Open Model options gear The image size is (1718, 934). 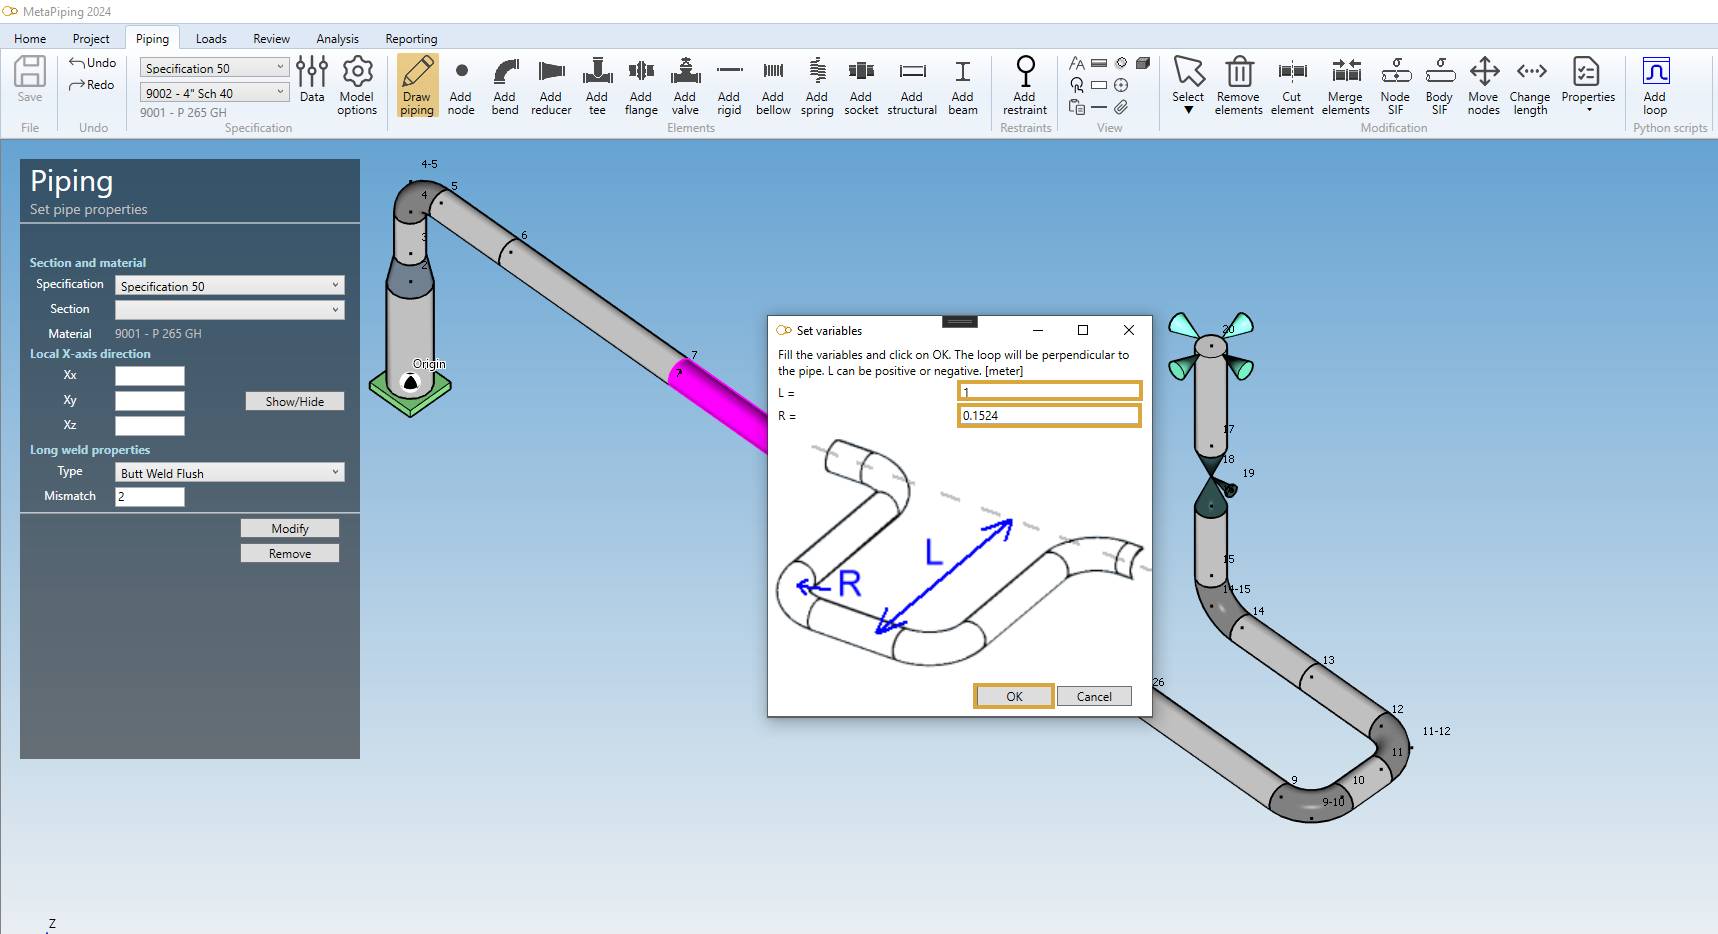click(x=357, y=85)
